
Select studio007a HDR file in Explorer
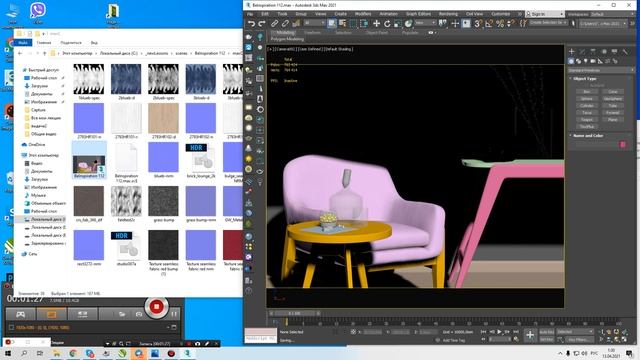(x=126, y=249)
